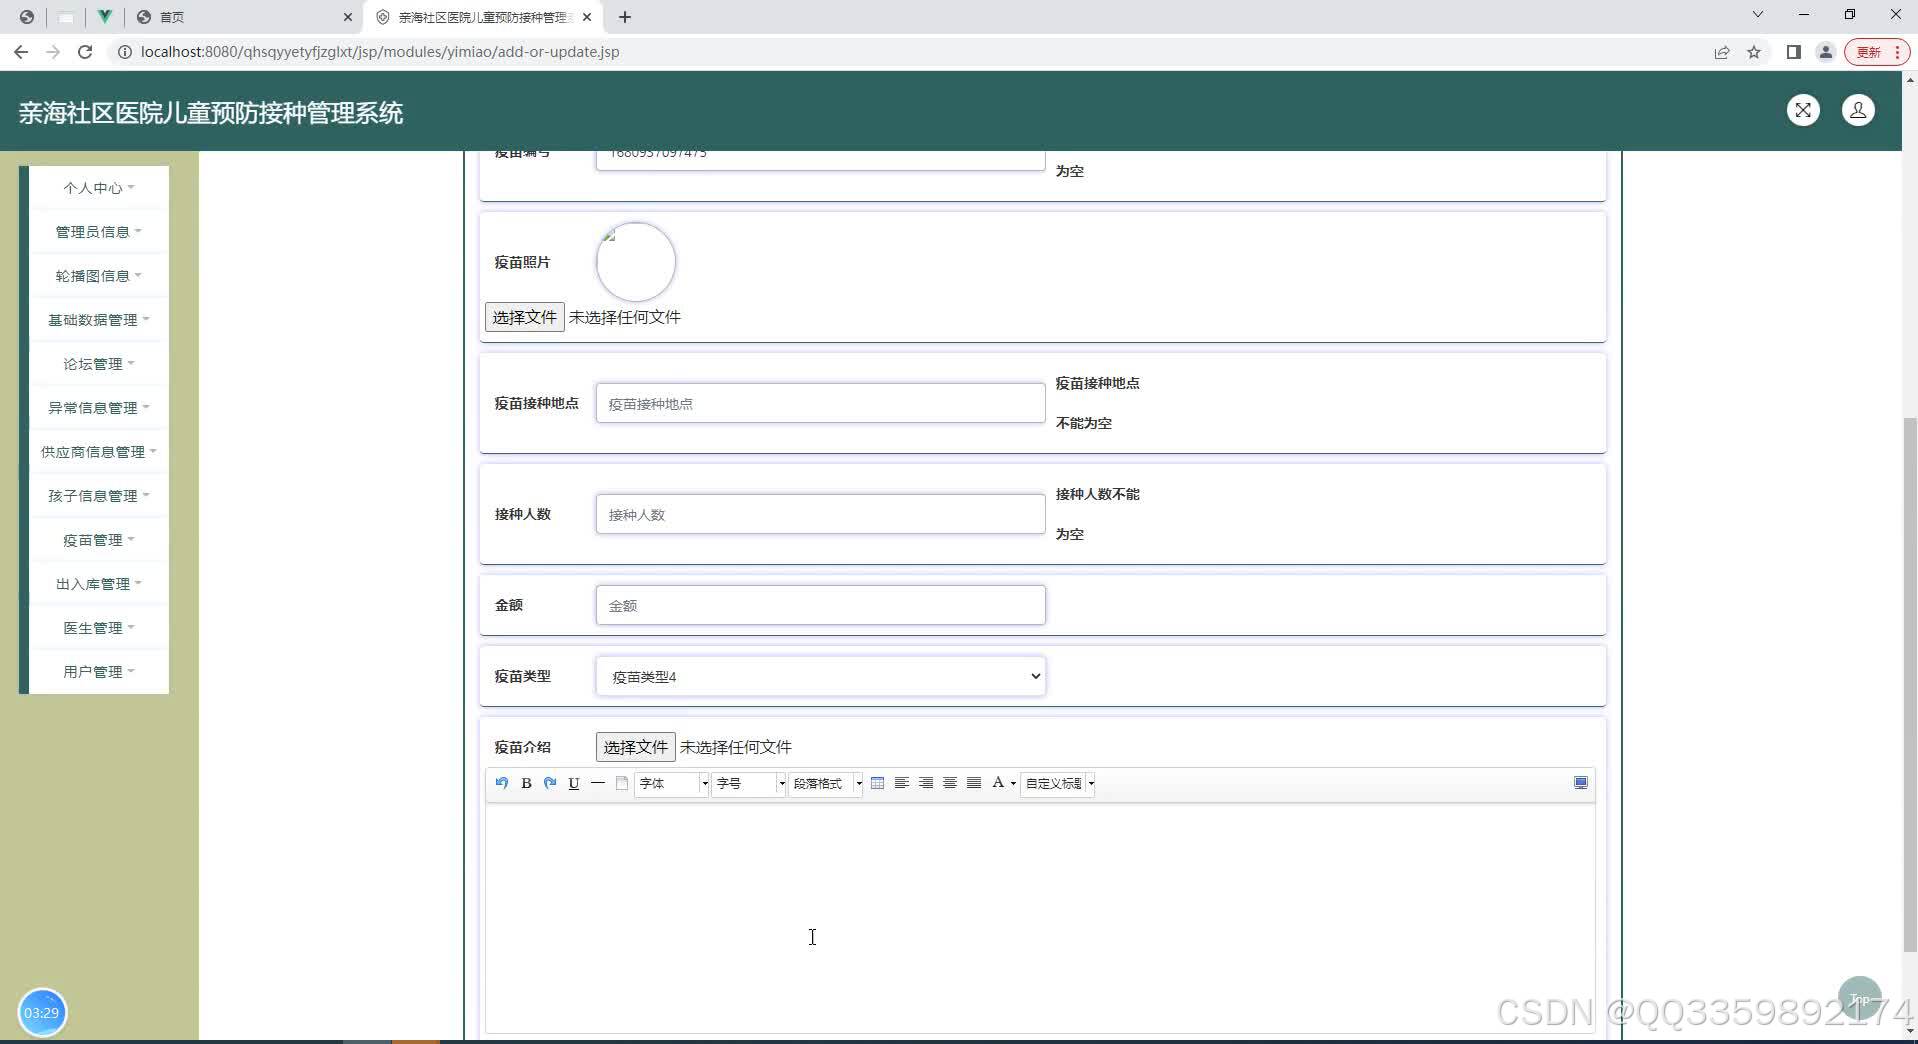This screenshot has width=1918, height=1044.
Task: Expand 出入库管理 sidebar menu
Action: click(x=98, y=584)
